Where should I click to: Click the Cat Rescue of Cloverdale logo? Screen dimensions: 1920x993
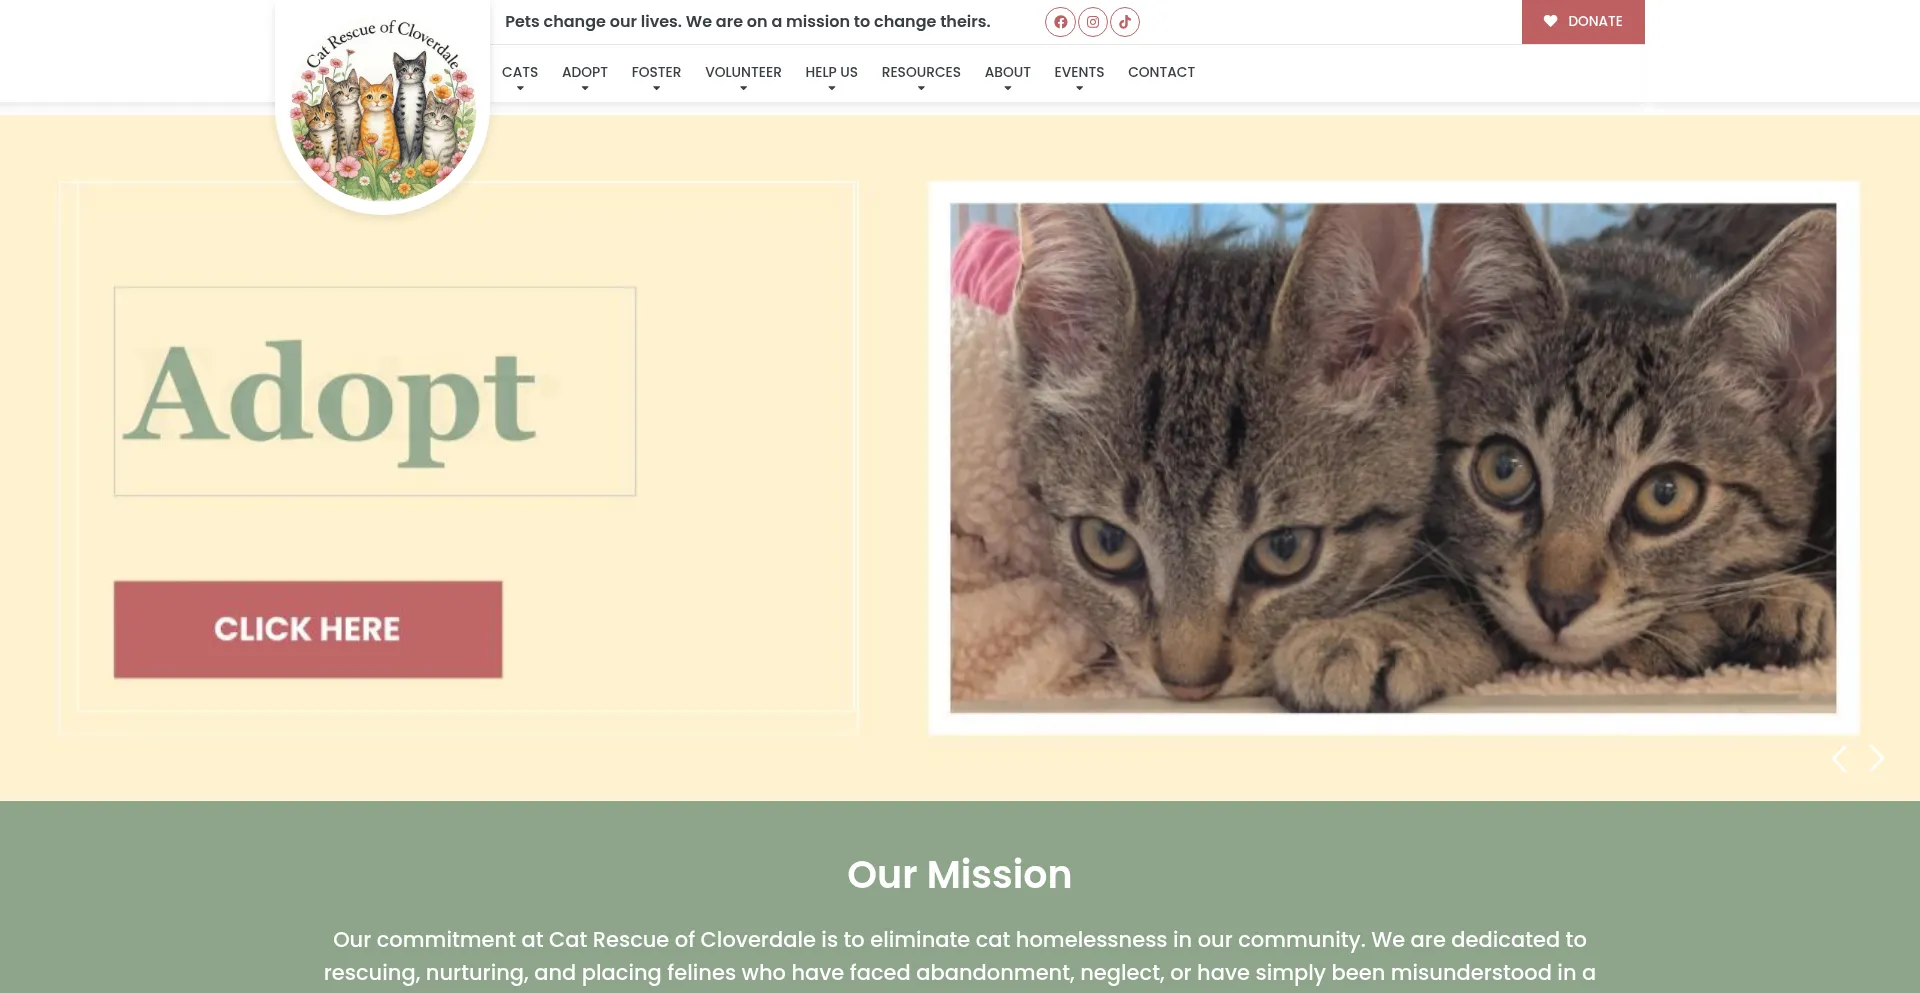click(x=383, y=107)
